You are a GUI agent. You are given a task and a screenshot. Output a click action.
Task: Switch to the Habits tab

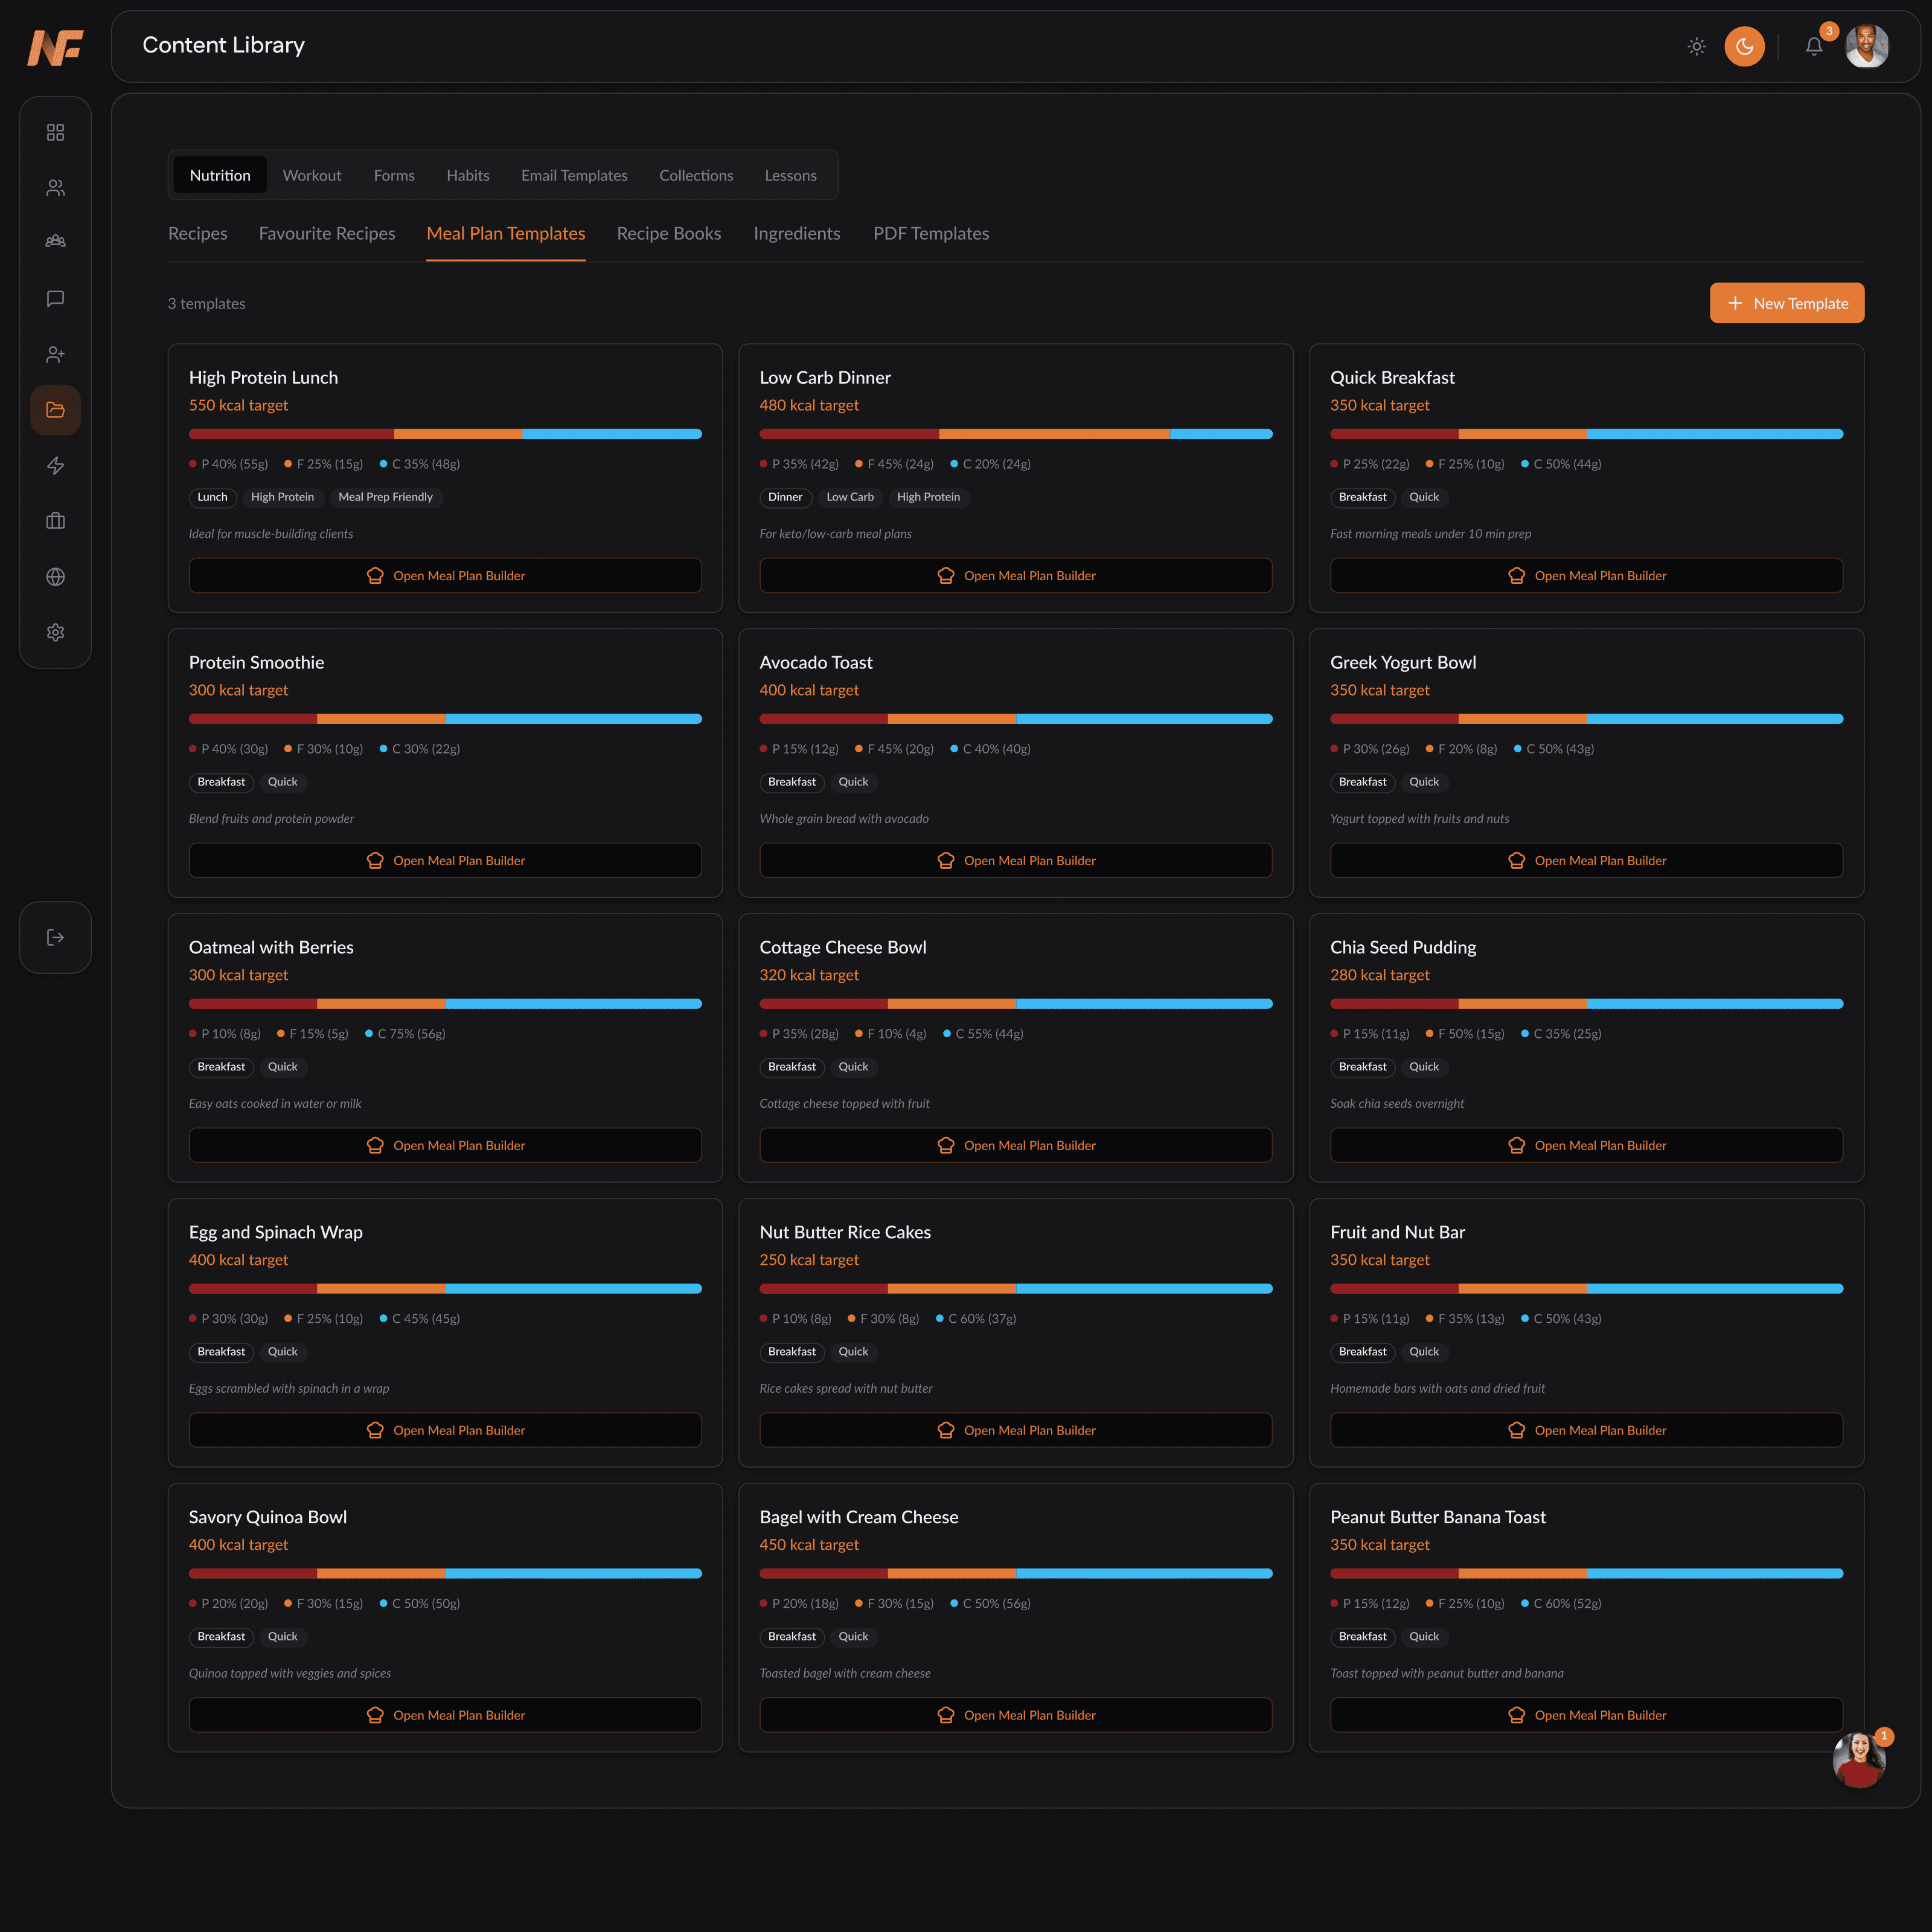tap(468, 175)
